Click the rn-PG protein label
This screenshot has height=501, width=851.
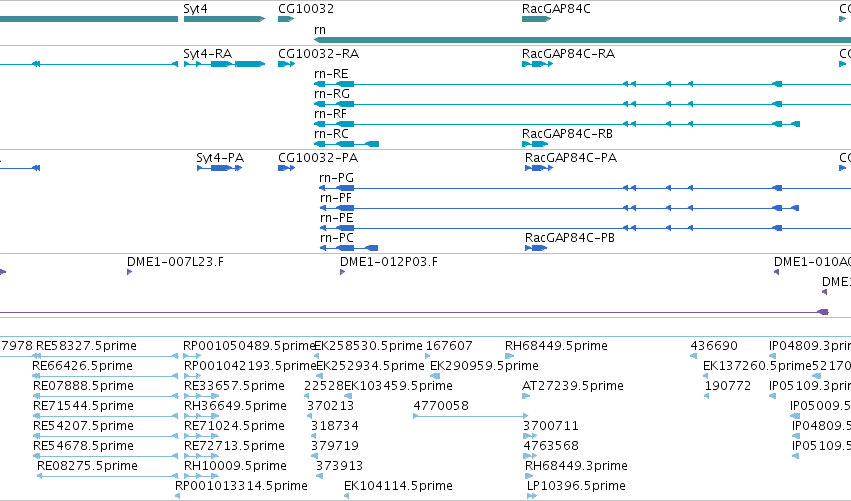pyautogui.click(x=336, y=178)
